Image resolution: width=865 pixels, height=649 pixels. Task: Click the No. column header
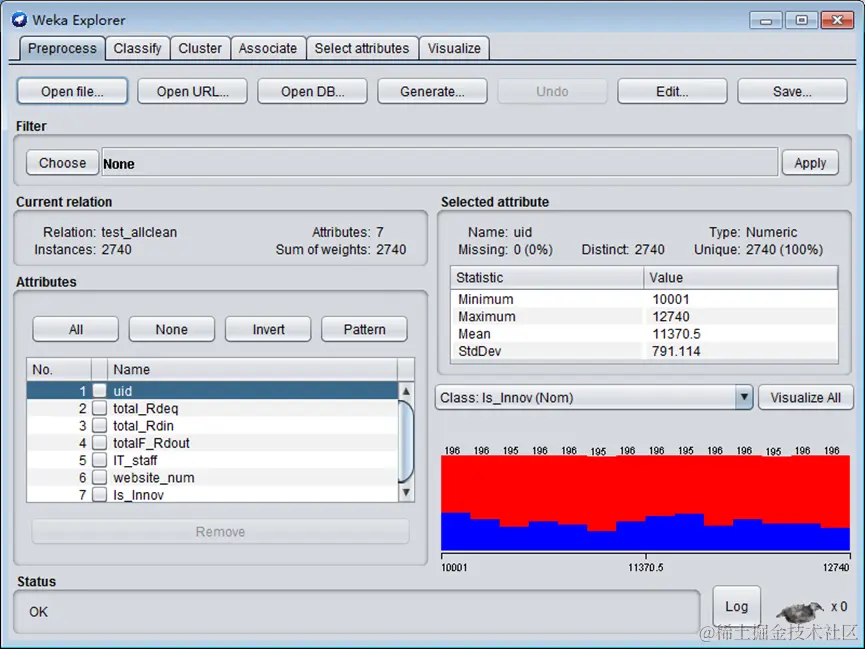coord(58,369)
